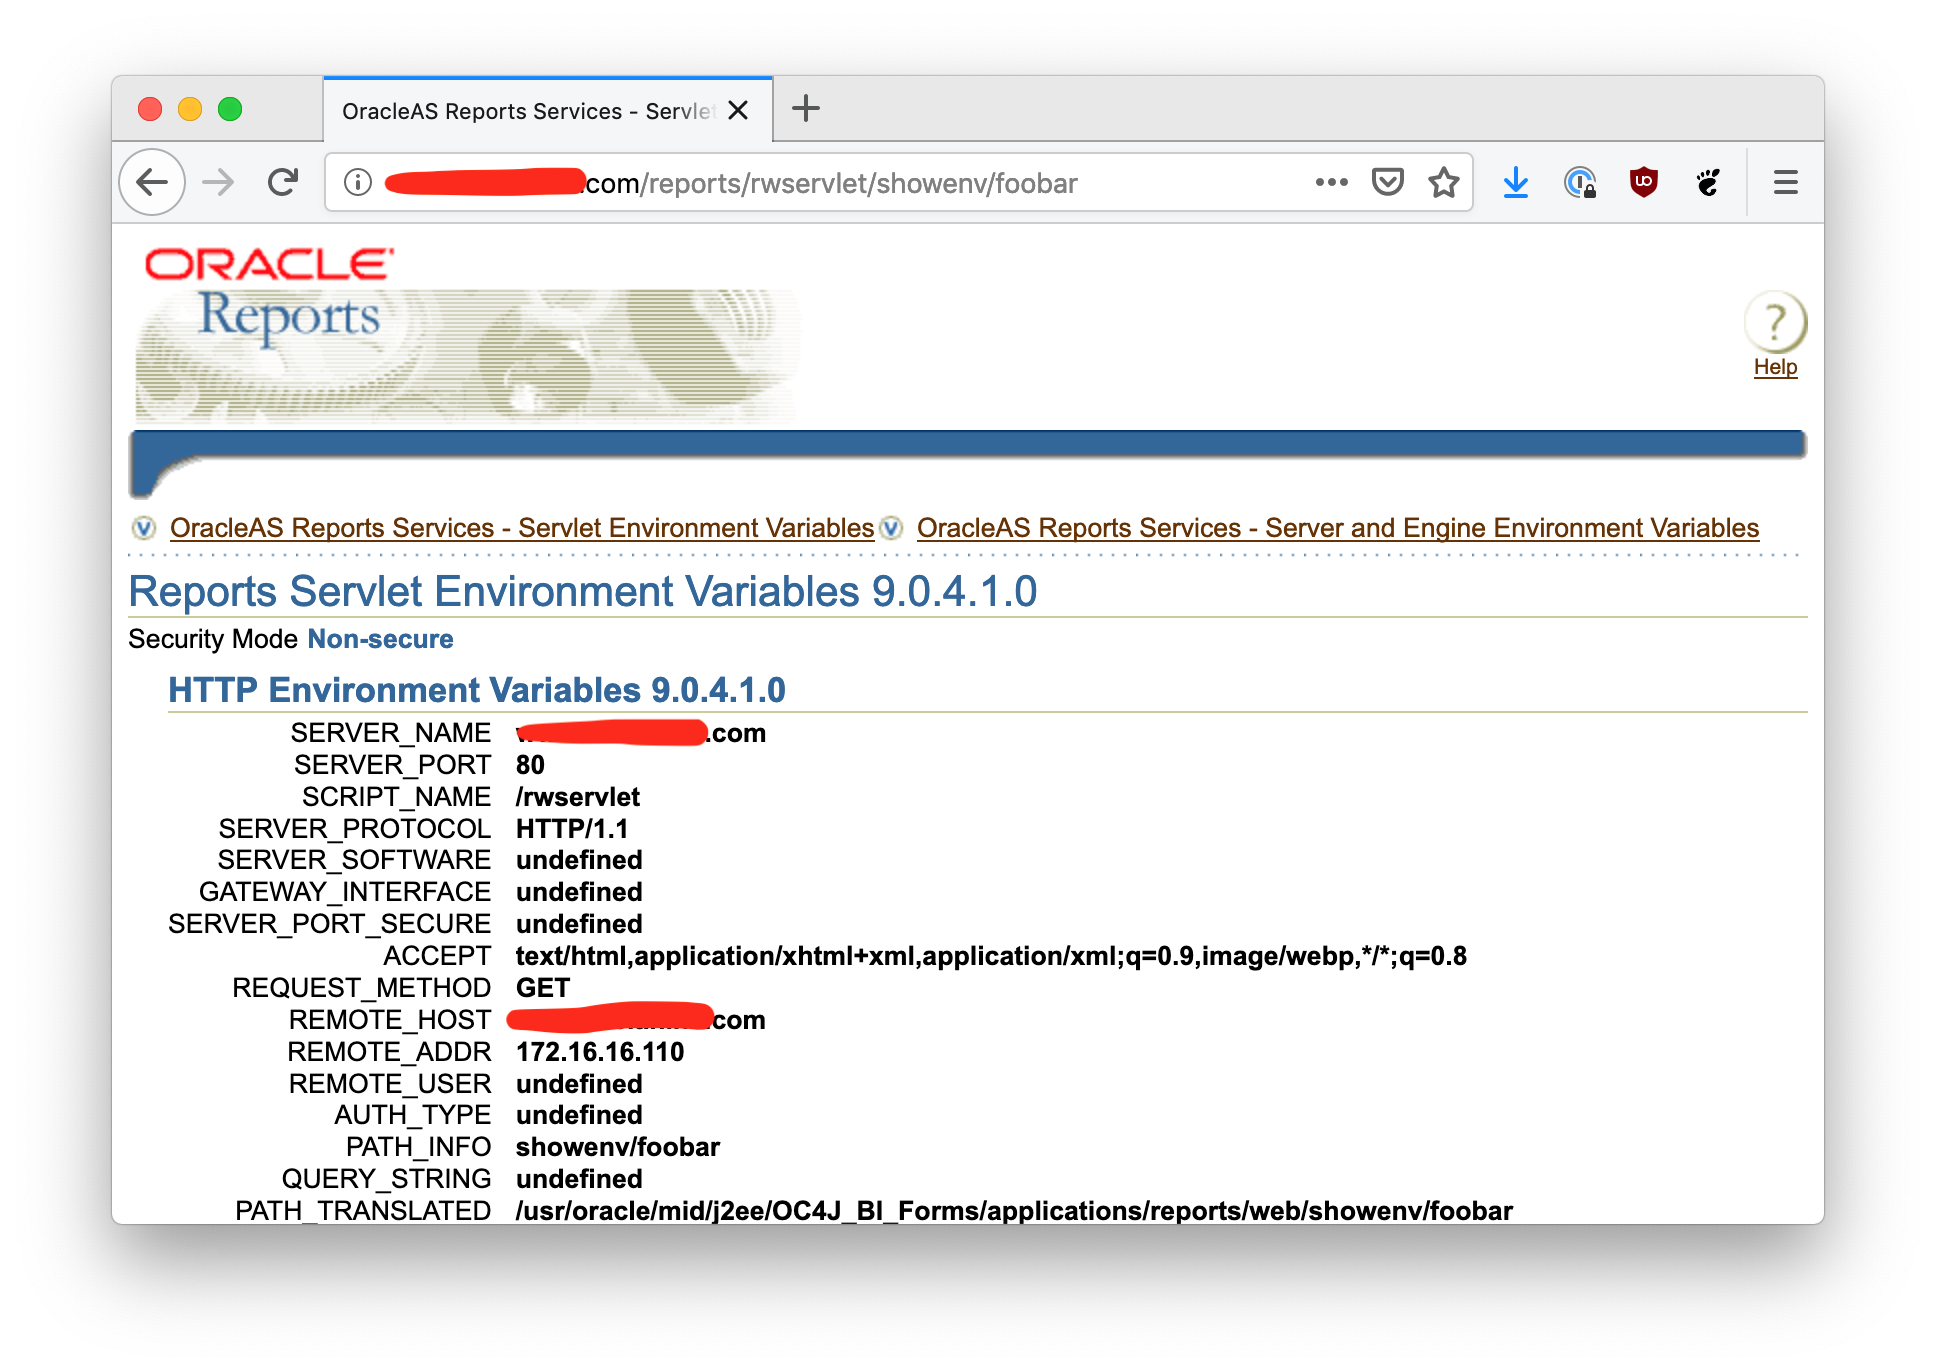Bookmark this page with the star
The height and width of the screenshot is (1372, 1936).
tap(1443, 182)
